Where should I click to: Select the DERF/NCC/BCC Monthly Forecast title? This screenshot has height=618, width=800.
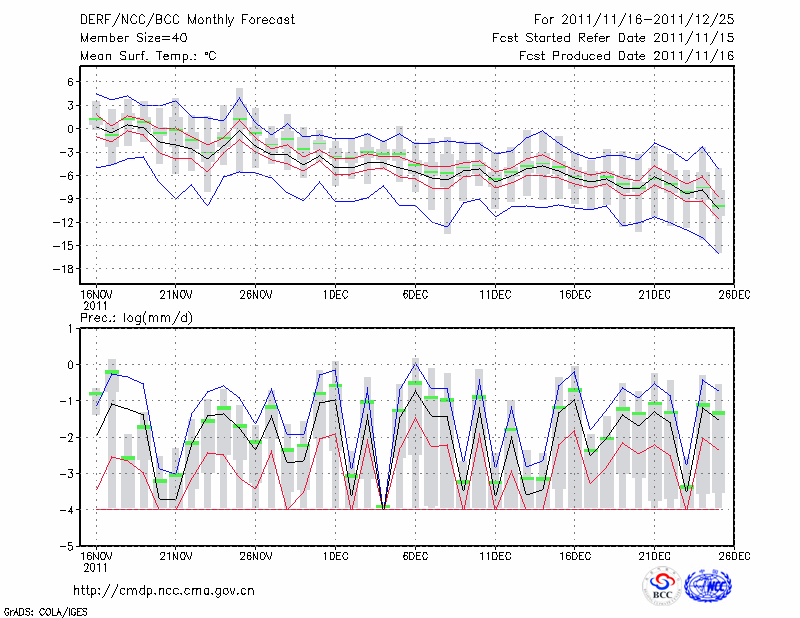tap(190, 19)
